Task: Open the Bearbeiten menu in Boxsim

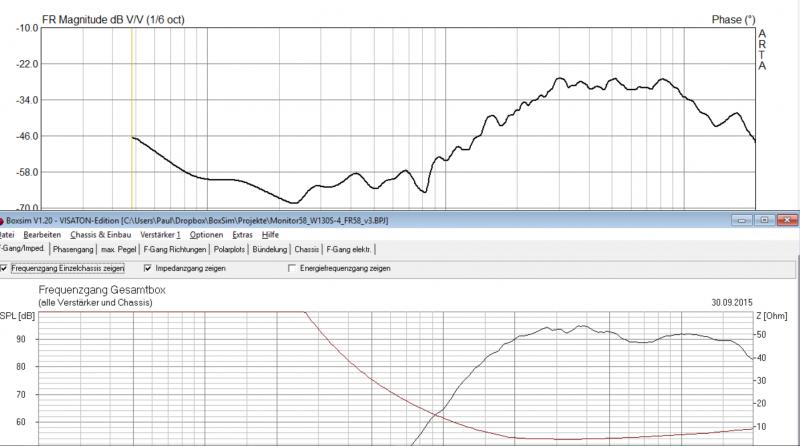Action: (42, 235)
